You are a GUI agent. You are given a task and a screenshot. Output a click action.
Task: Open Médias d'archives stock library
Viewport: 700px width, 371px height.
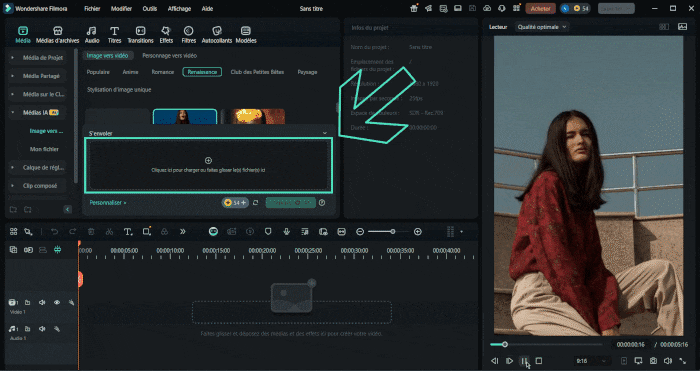click(58, 34)
